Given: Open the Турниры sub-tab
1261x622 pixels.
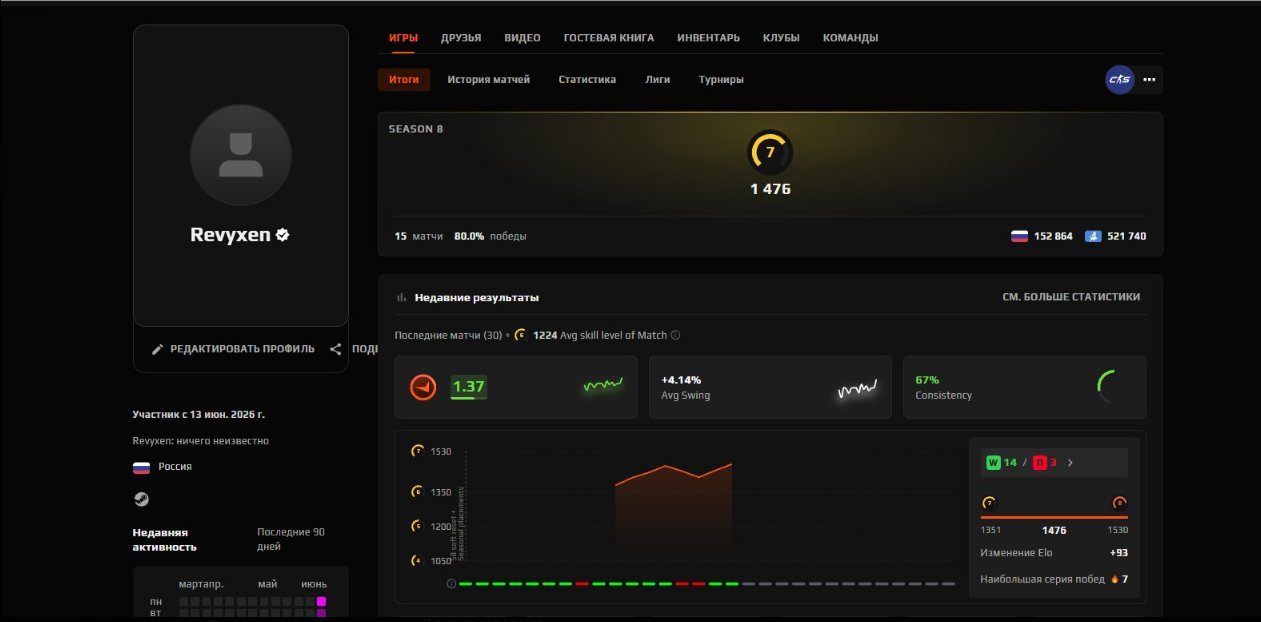Looking at the screenshot, I should [721, 79].
